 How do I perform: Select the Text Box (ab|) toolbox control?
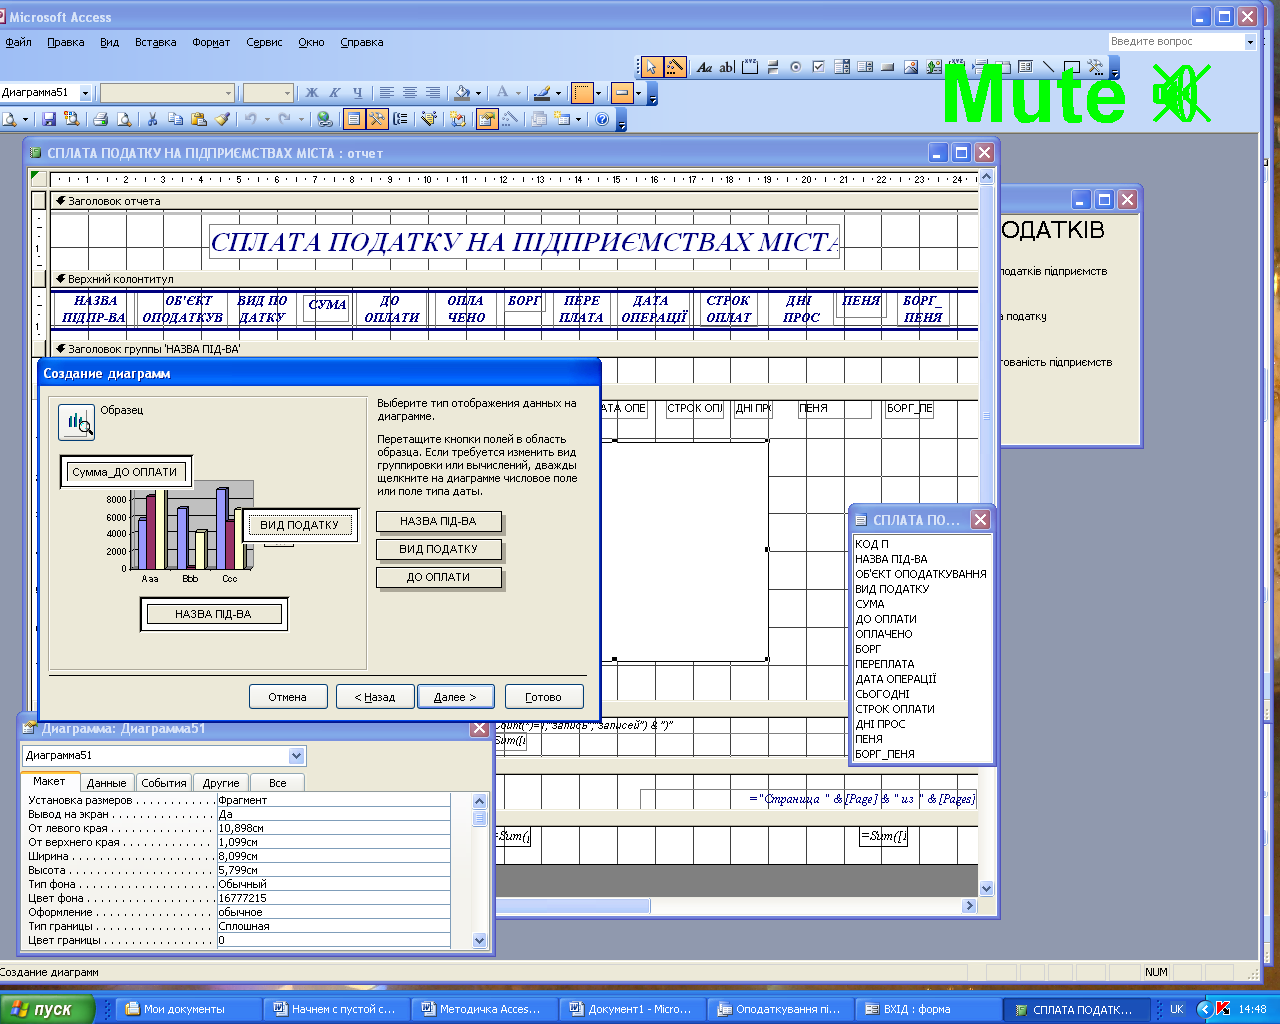pos(727,67)
